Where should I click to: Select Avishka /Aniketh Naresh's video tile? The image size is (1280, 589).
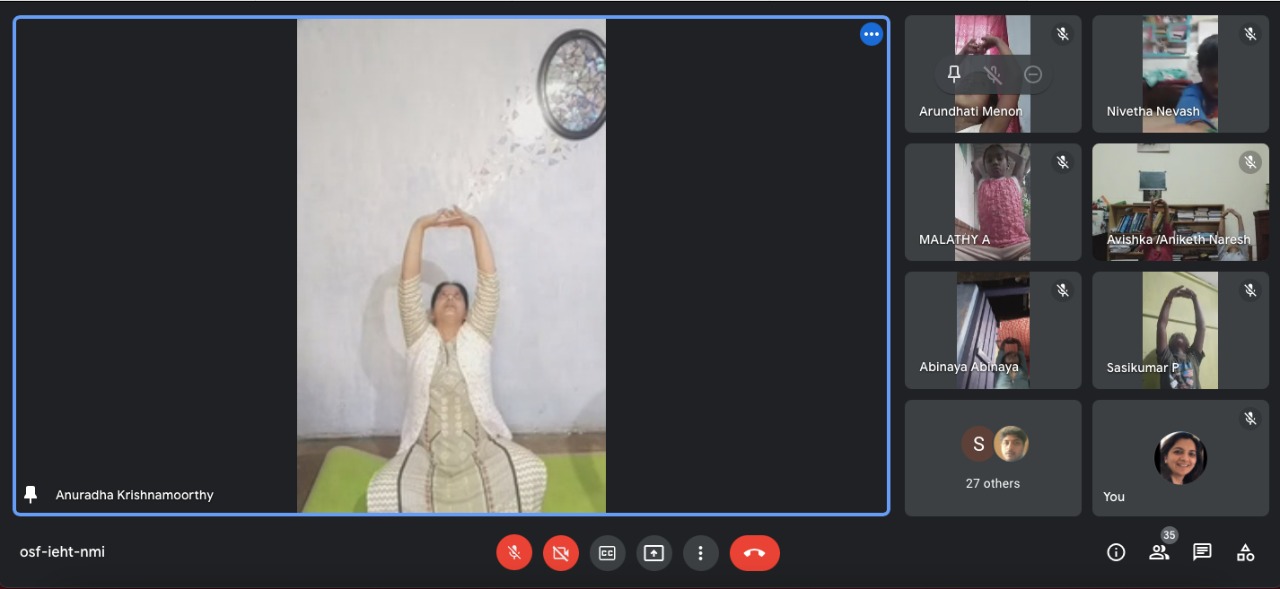pos(1180,202)
